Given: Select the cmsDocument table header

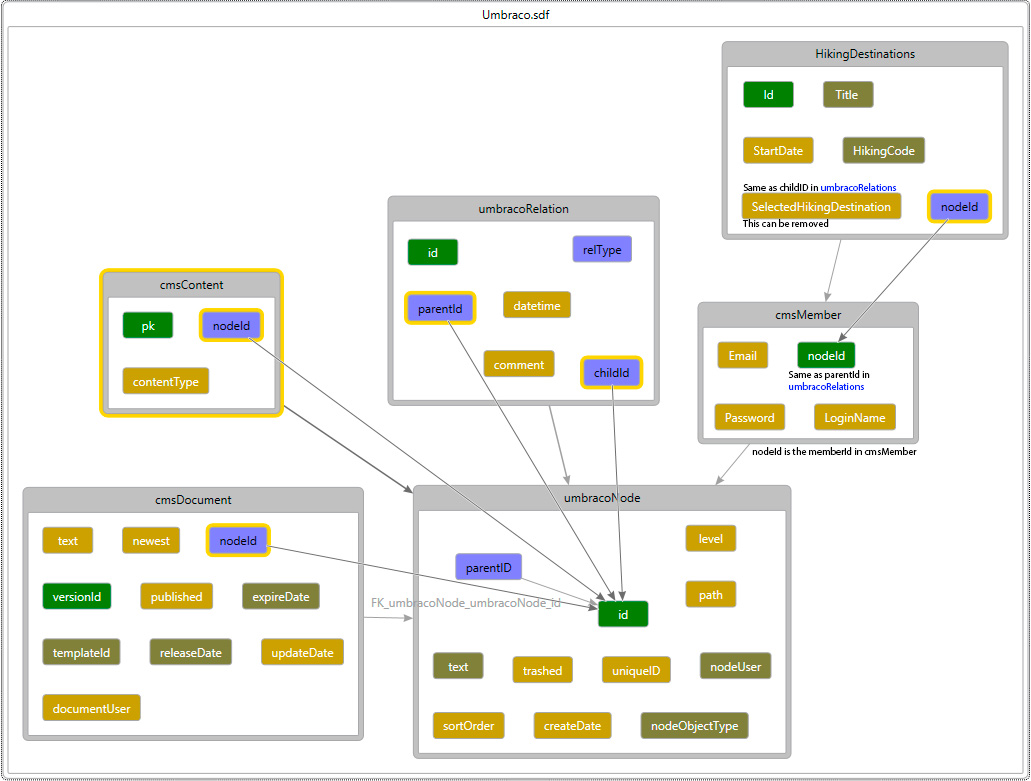Looking at the screenshot, I should tap(193, 500).
